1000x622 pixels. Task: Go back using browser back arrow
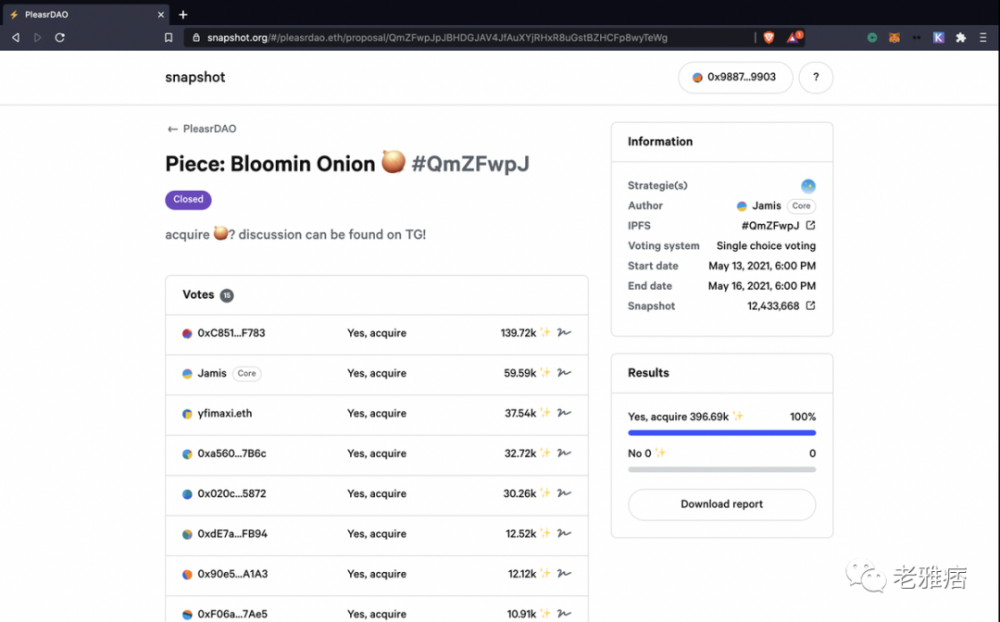pyautogui.click(x=16, y=38)
